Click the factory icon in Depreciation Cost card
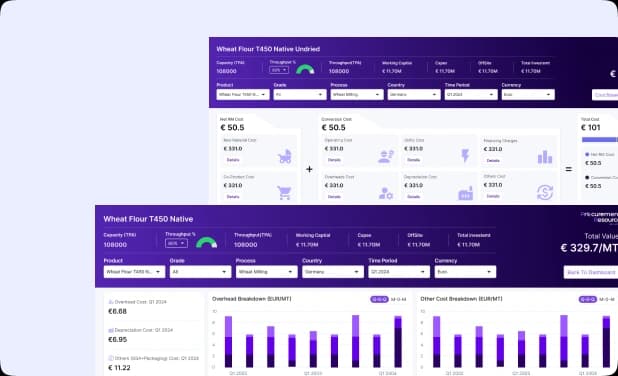 coord(465,193)
